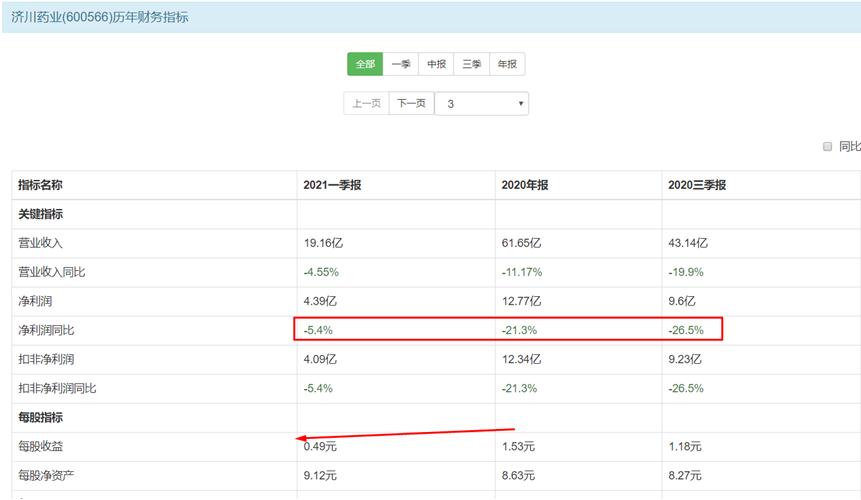The width and height of the screenshot is (861, 500).
Task: Switch to the 三季 report tab
Action: tap(472, 64)
